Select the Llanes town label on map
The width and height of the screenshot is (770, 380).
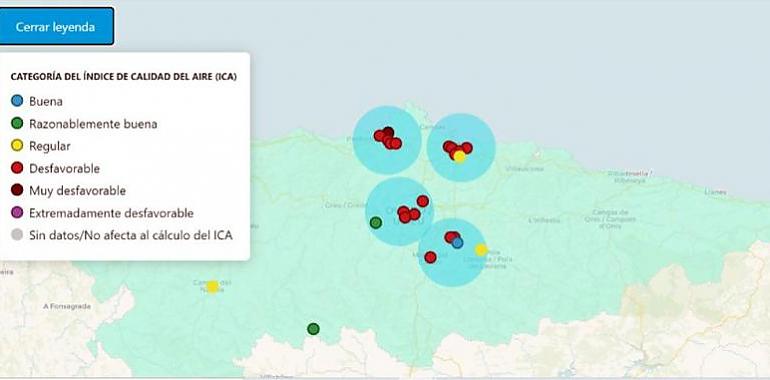[x=715, y=192]
